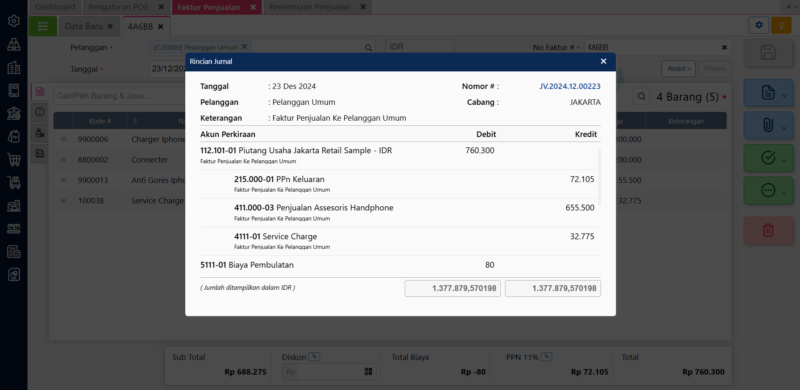The width and height of the screenshot is (800, 390).
Task: Toggle percent option beside PPN 11%
Action: pos(547,357)
